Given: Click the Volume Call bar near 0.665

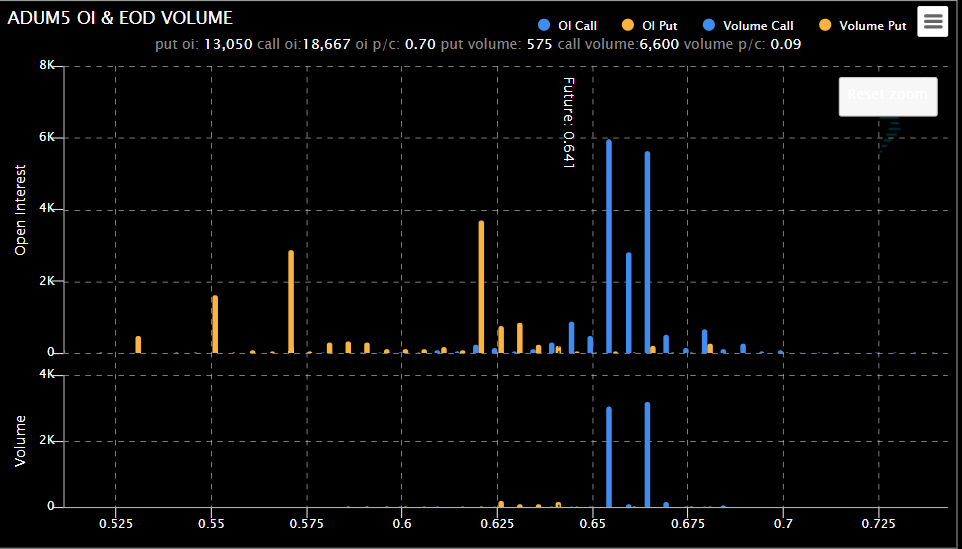Looking at the screenshot, I should (x=647, y=455).
